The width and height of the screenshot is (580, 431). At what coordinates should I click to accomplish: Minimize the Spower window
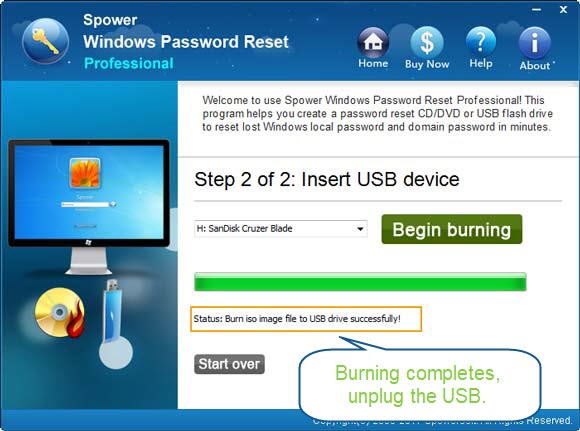[536, 10]
